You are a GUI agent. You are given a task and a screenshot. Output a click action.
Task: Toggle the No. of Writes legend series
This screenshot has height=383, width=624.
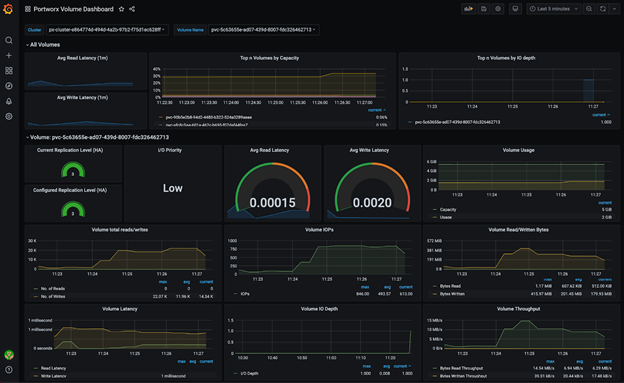click(x=53, y=297)
